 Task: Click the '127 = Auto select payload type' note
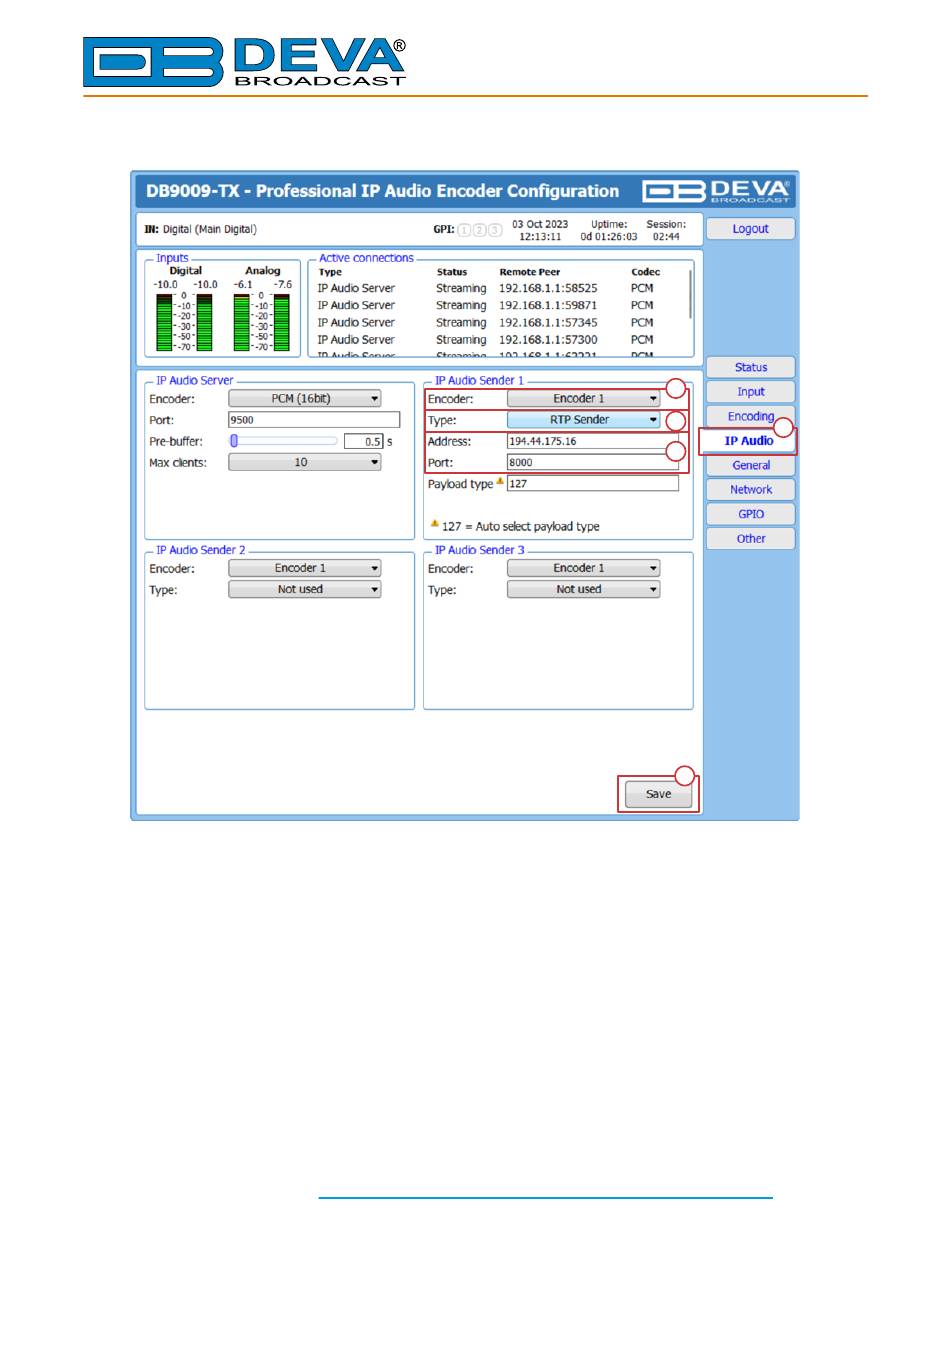click(521, 526)
